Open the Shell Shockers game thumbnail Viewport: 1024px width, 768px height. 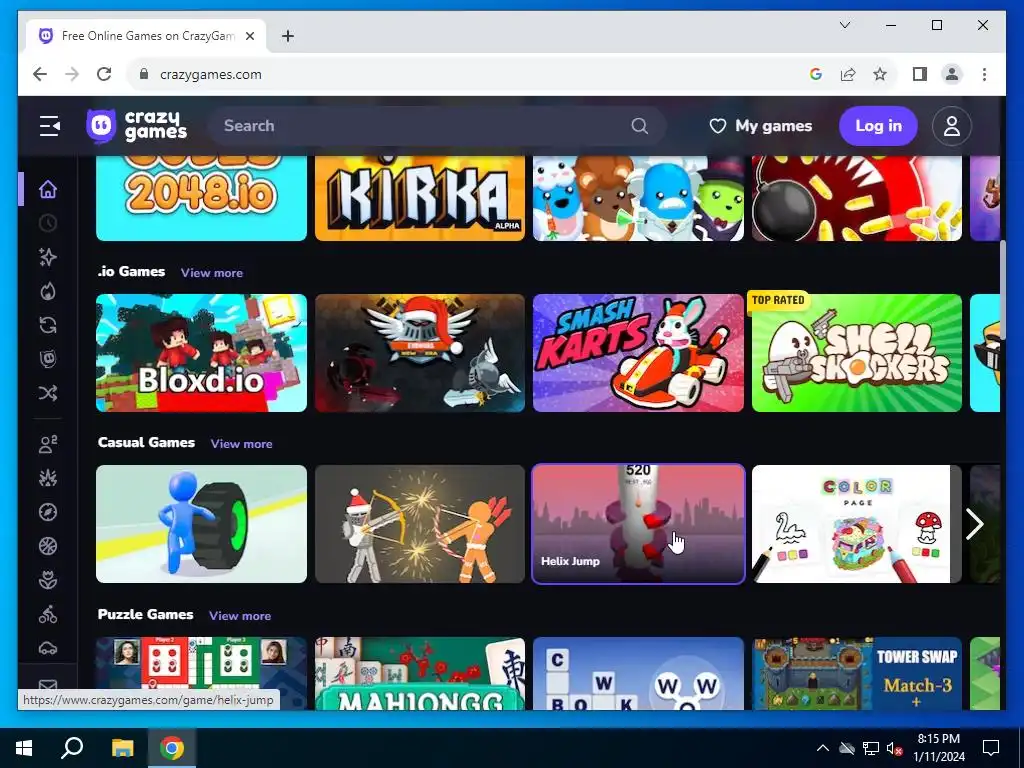pos(857,353)
